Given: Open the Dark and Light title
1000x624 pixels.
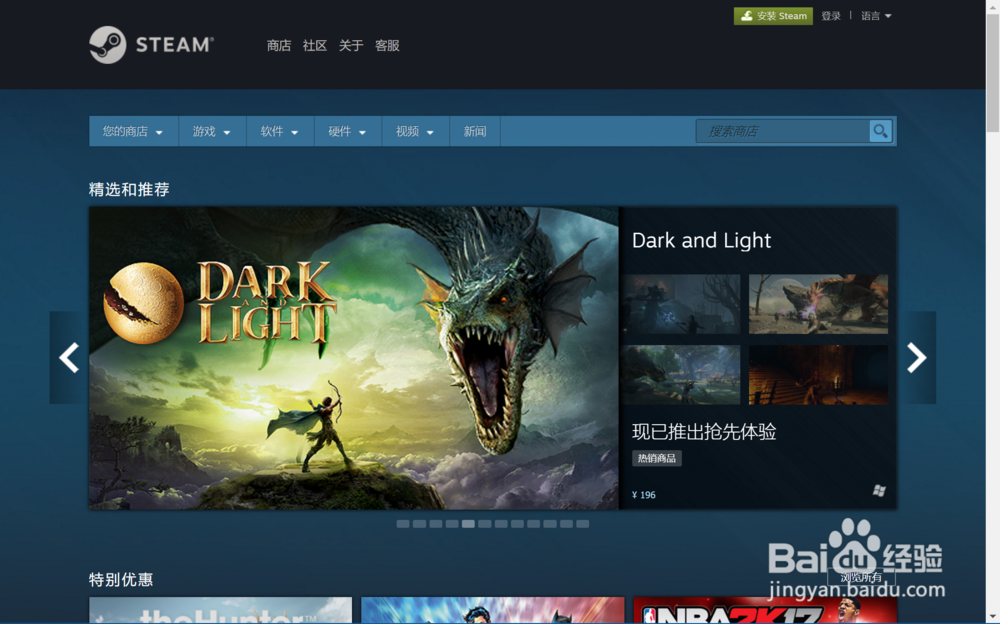Looking at the screenshot, I should click(701, 241).
